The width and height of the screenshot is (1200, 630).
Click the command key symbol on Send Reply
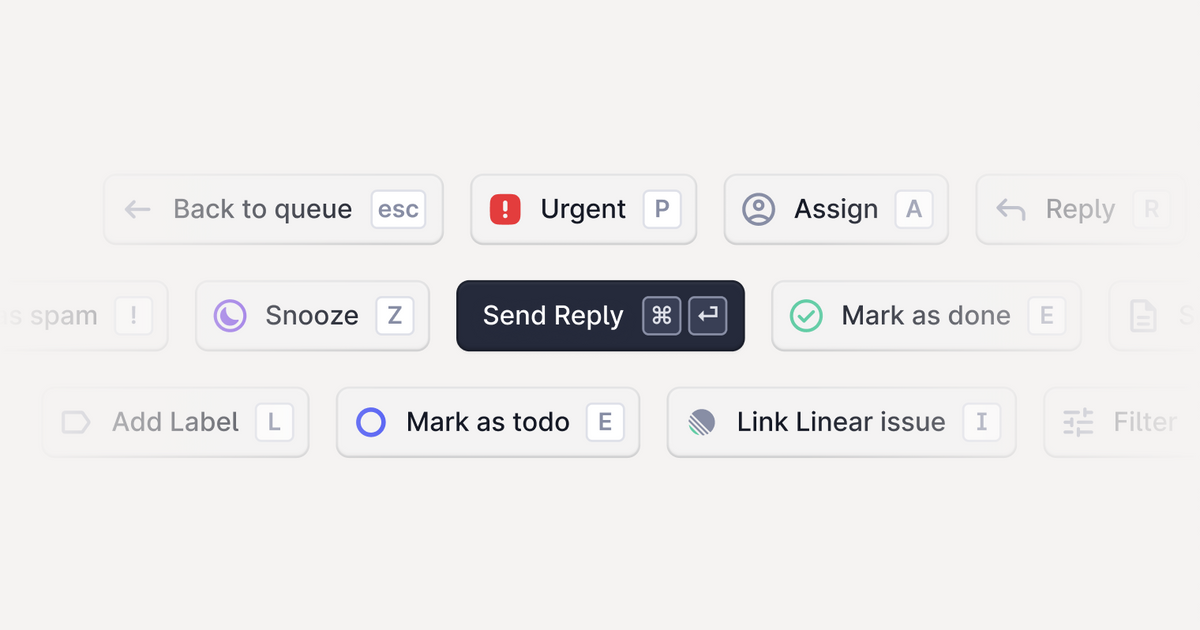click(x=661, y=315)
